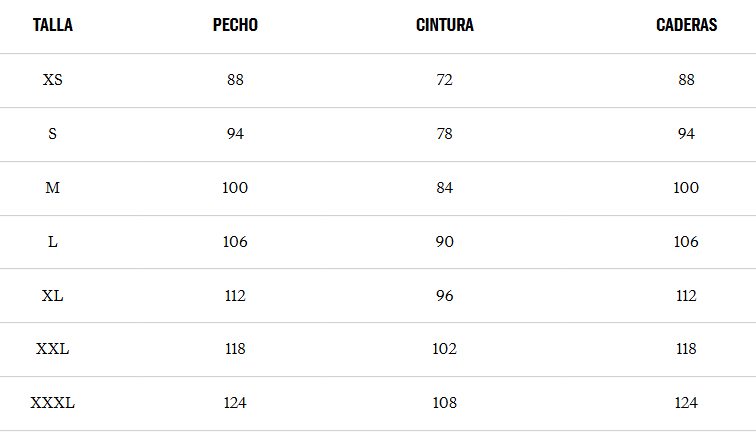Click the S waist value 78
Screen dimensions: 756x436
(x=445, y=134)
